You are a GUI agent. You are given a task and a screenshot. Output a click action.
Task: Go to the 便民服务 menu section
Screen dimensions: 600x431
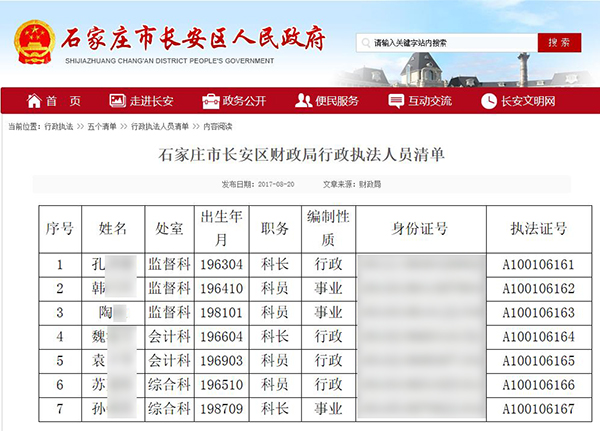point(335,101)
